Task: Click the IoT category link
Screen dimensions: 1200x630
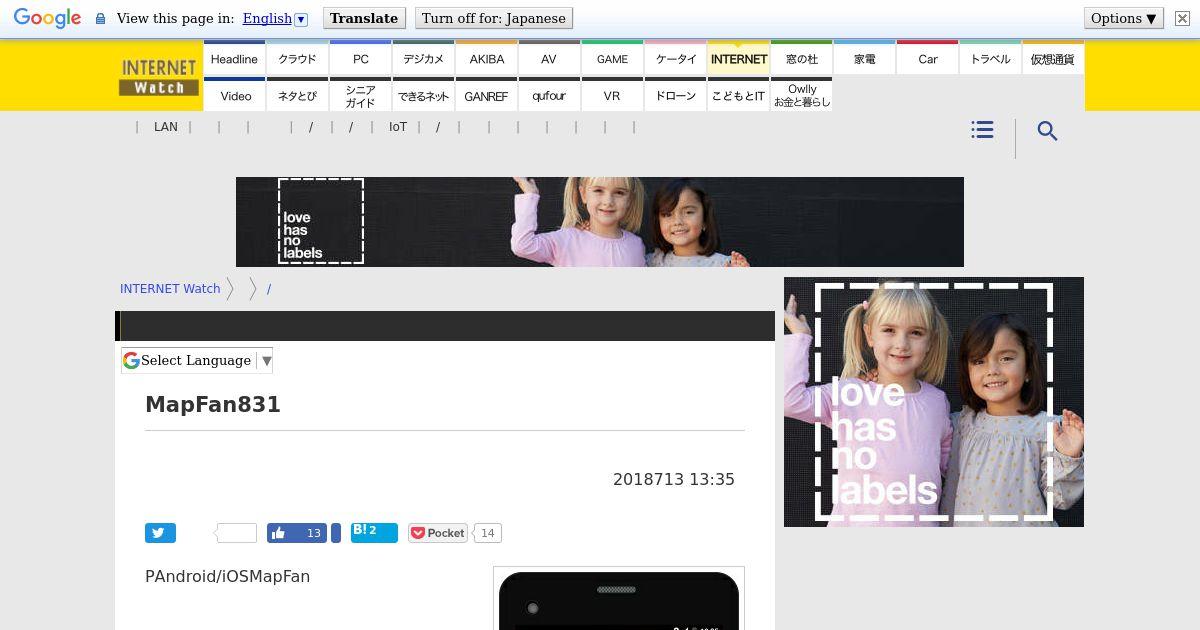Action: pos(398,127)
